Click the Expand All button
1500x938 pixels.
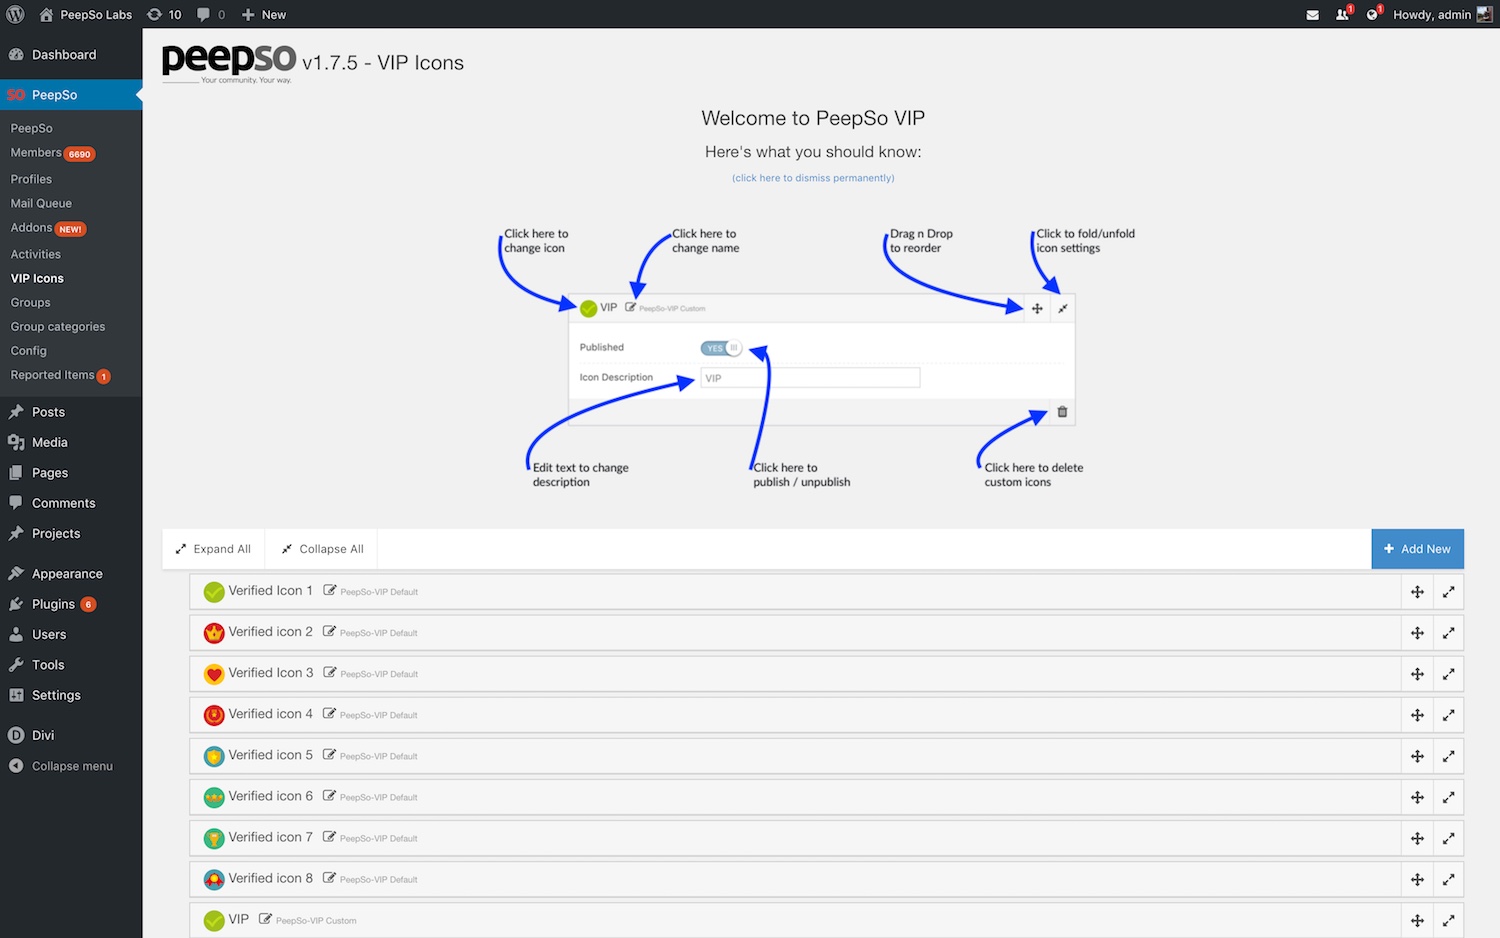[213, 549]
